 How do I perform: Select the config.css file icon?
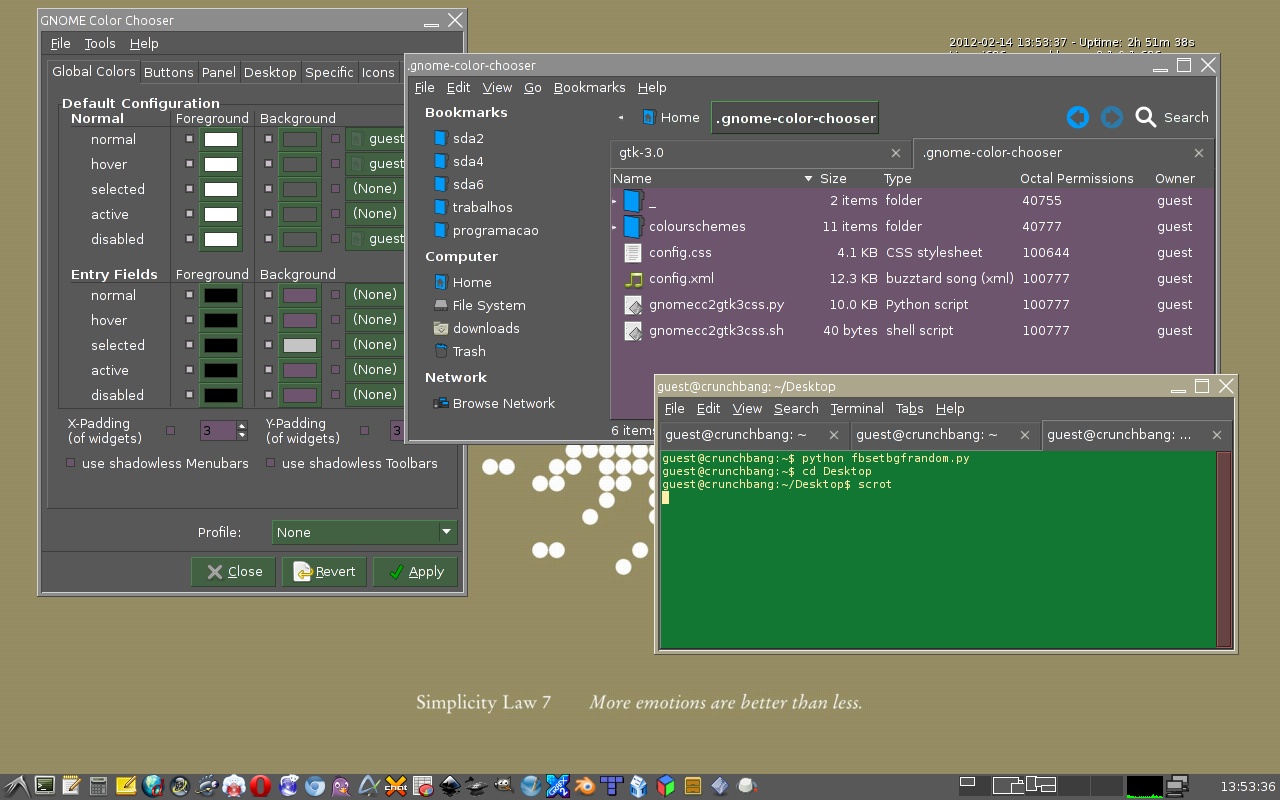point(632,253)
